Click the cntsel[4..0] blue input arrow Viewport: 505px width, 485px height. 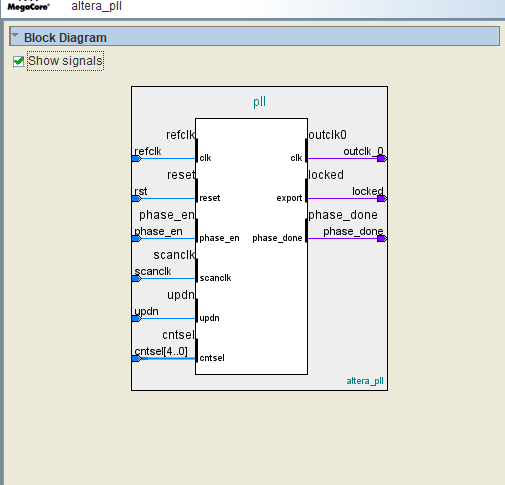(x=137, y=359)
